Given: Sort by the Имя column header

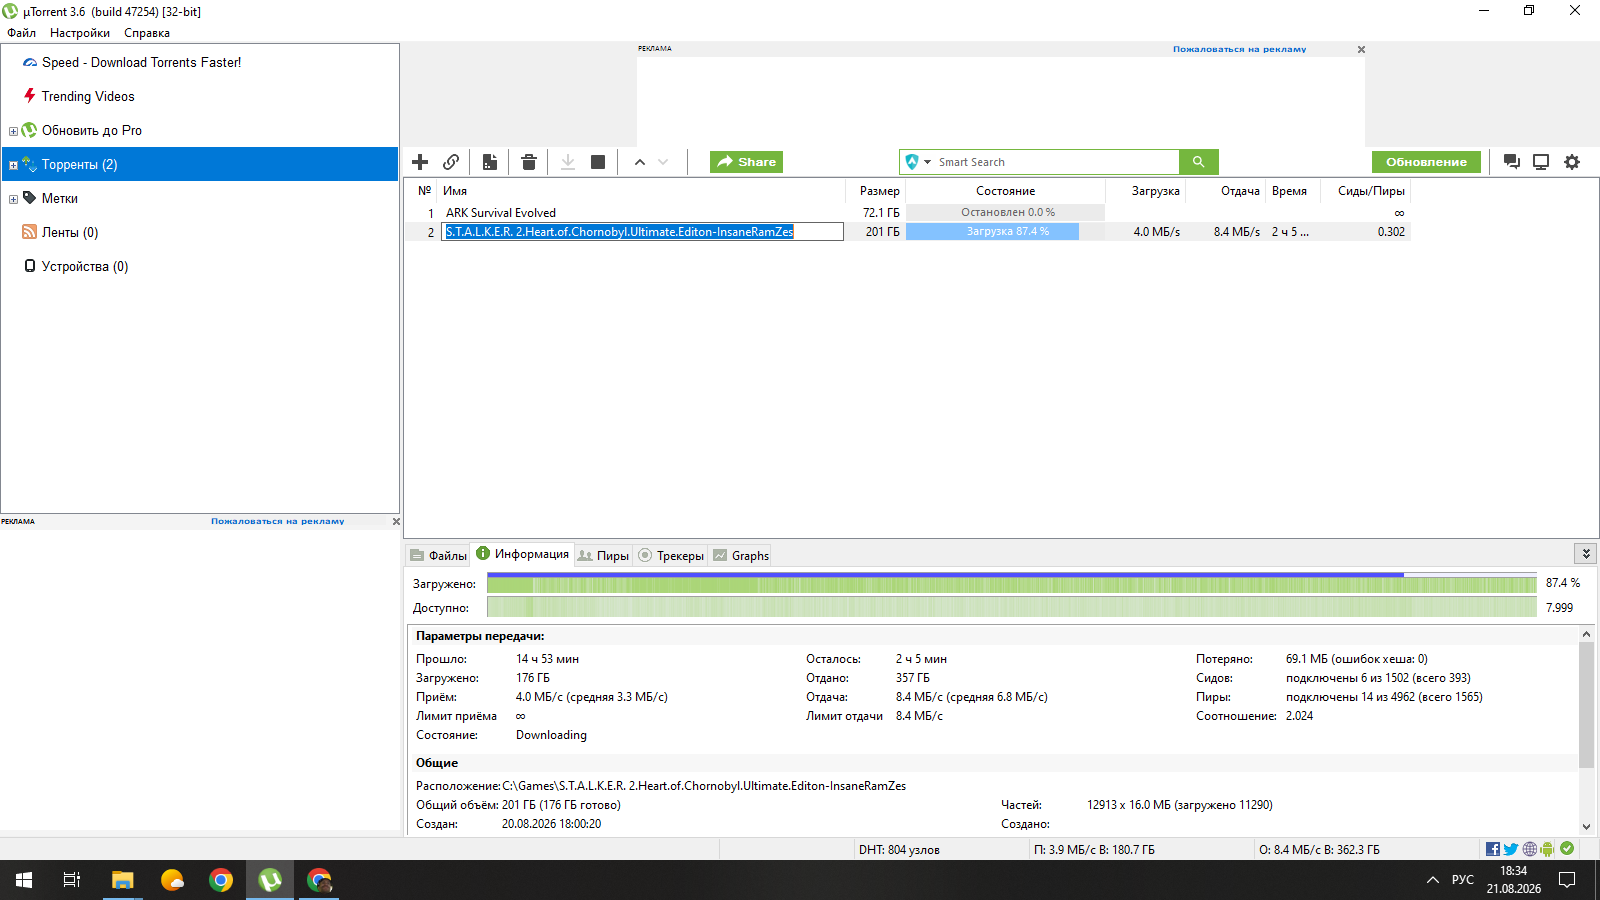Looking at the screenshot, I should point(643,191).
